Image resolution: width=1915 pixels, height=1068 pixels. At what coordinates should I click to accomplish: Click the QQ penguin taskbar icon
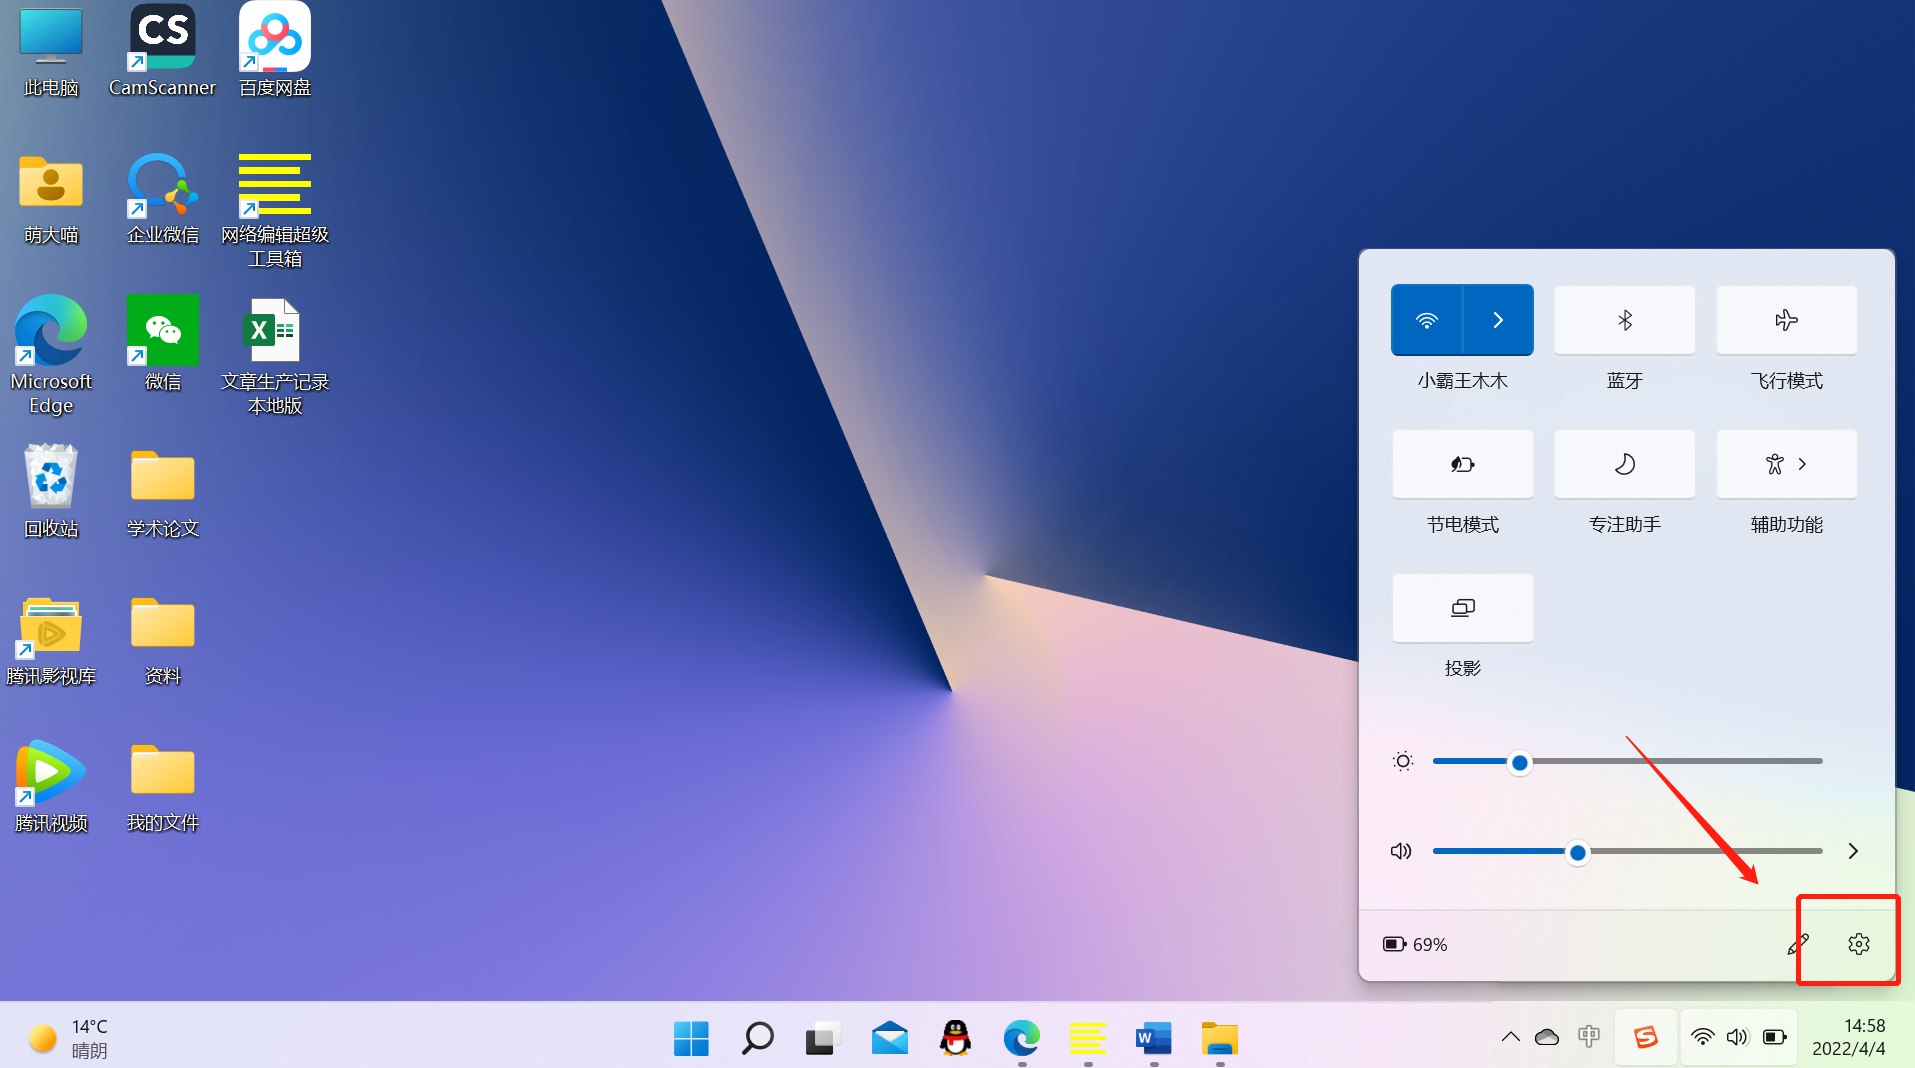coord(955,1038)
